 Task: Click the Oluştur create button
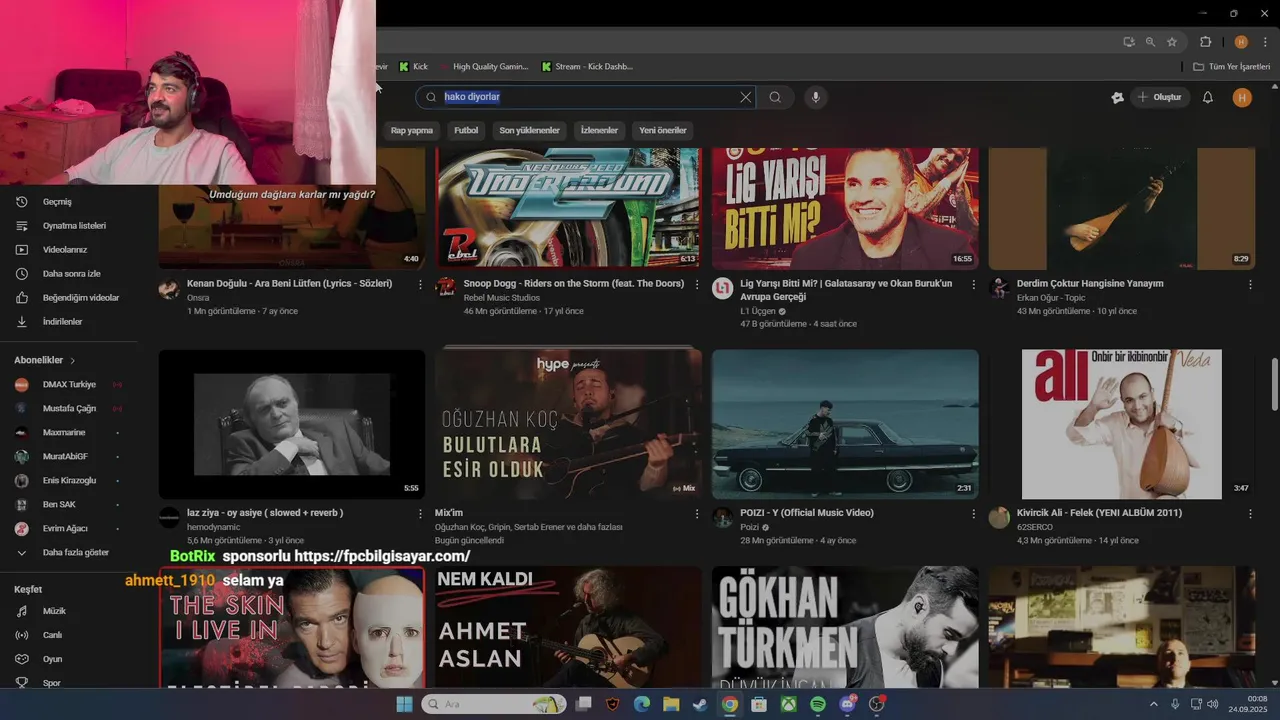pyautogui.click(x=1160, y=97)
